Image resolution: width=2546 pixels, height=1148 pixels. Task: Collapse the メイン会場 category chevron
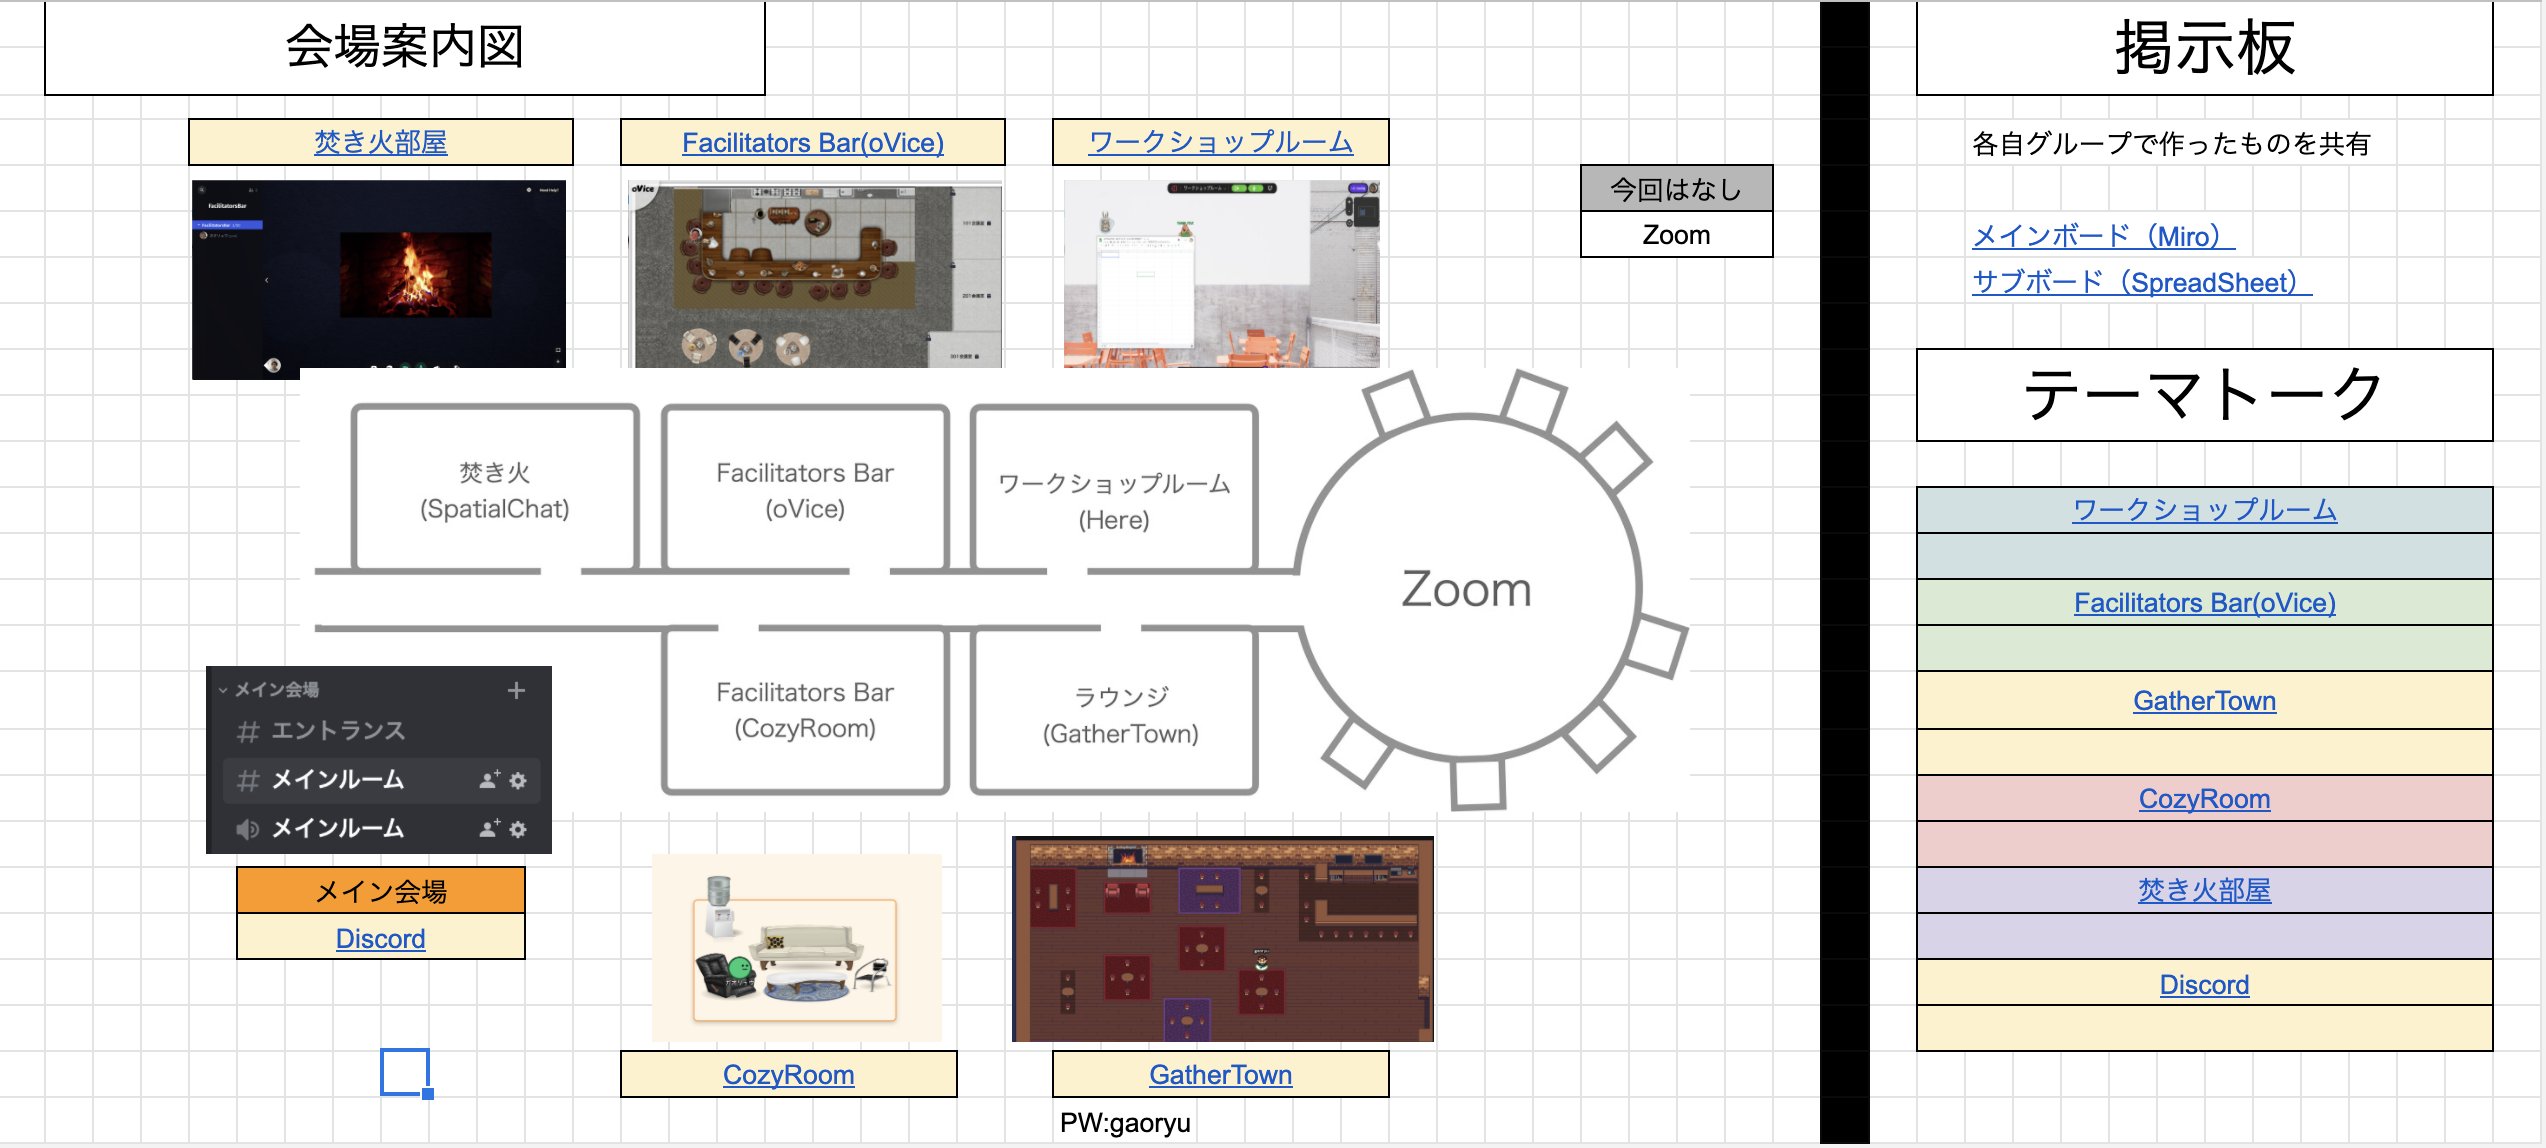click(223, 690)
